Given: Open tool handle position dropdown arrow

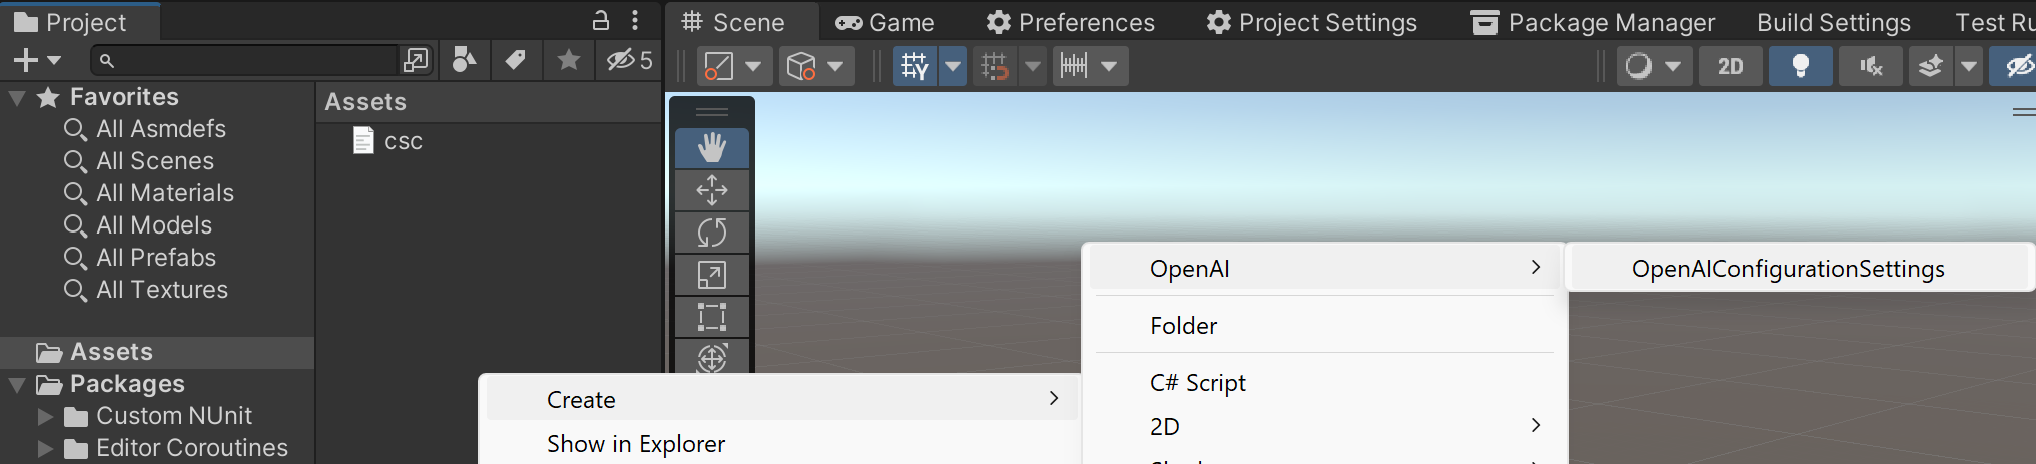Looking at the screenshot, I should 754,66.
